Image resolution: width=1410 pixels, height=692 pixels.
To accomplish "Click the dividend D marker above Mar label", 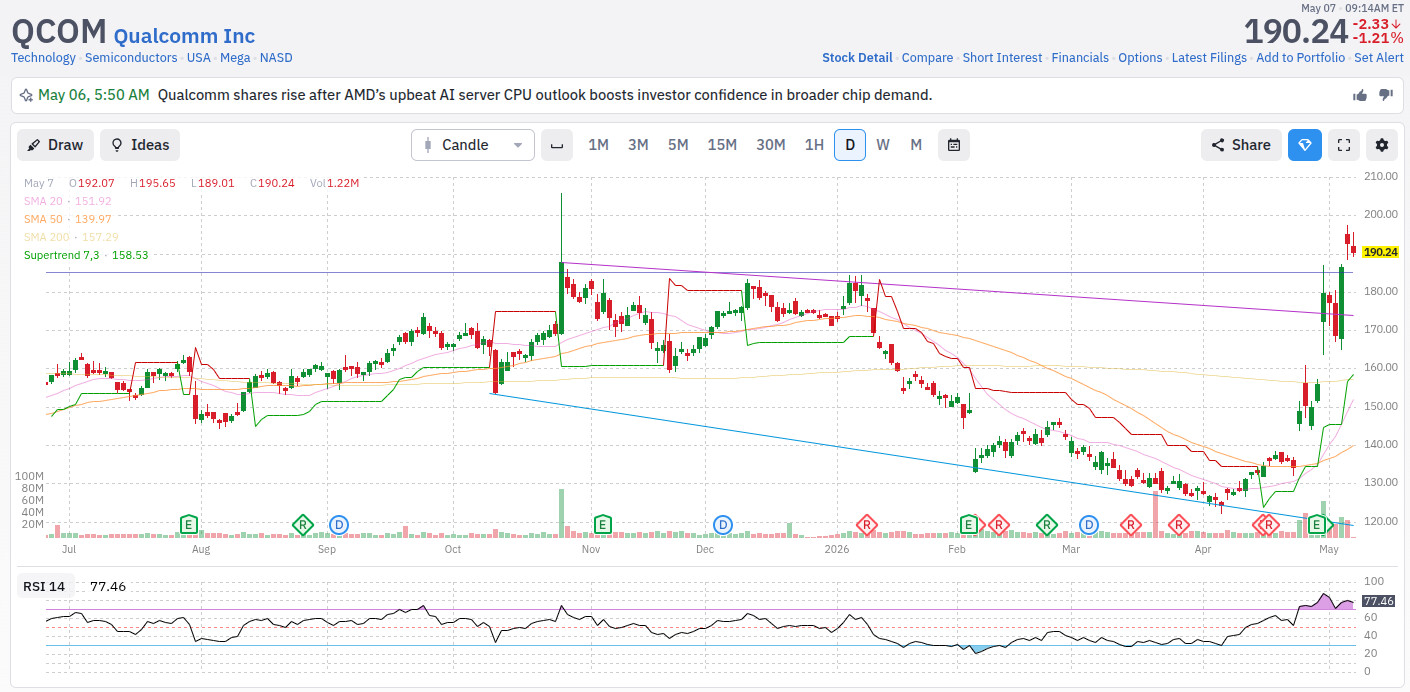I will [x=1089, y=524].
